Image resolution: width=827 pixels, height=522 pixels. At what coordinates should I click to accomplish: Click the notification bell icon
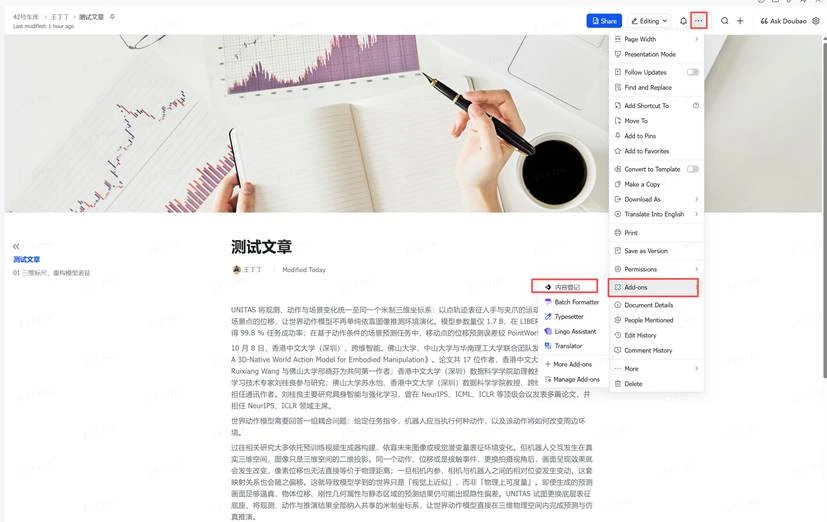coord(683,21)
